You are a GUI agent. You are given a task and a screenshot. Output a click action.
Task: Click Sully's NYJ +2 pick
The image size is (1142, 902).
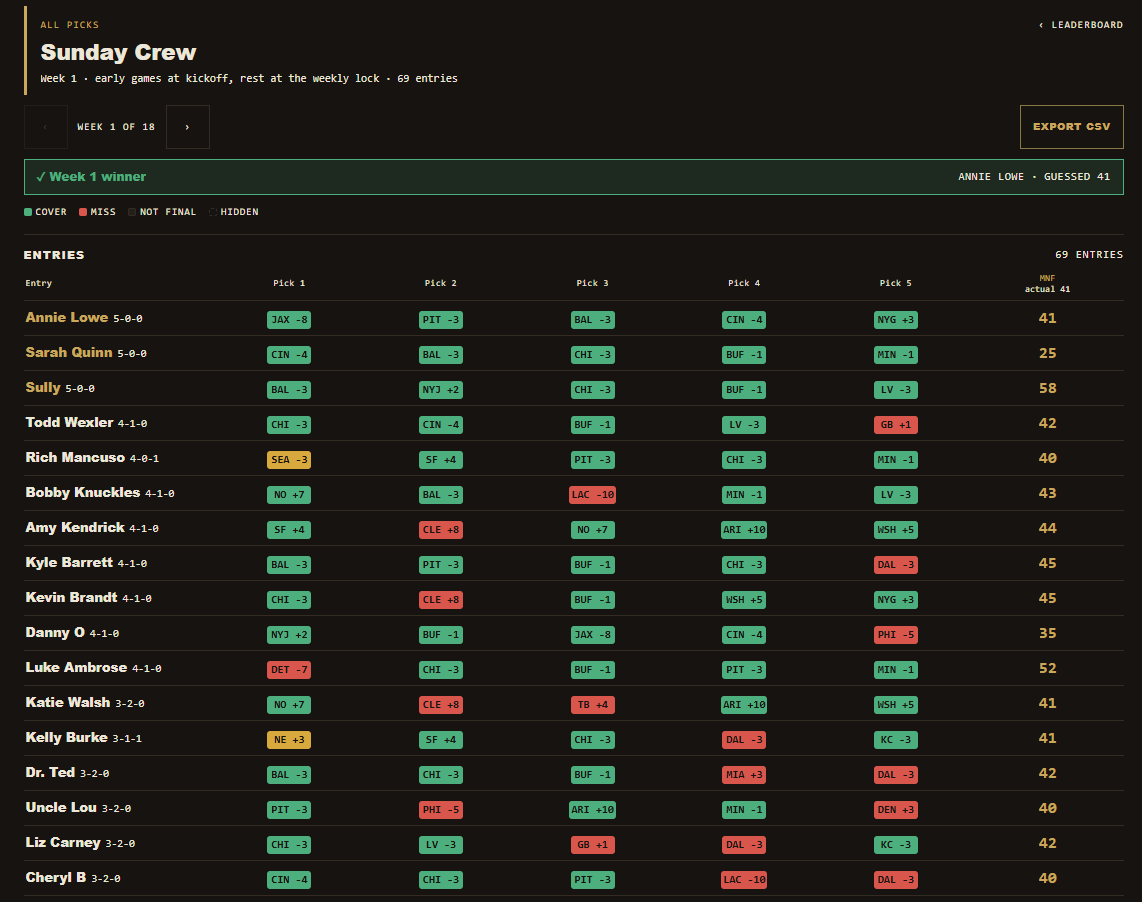click(x=441, y=390)
